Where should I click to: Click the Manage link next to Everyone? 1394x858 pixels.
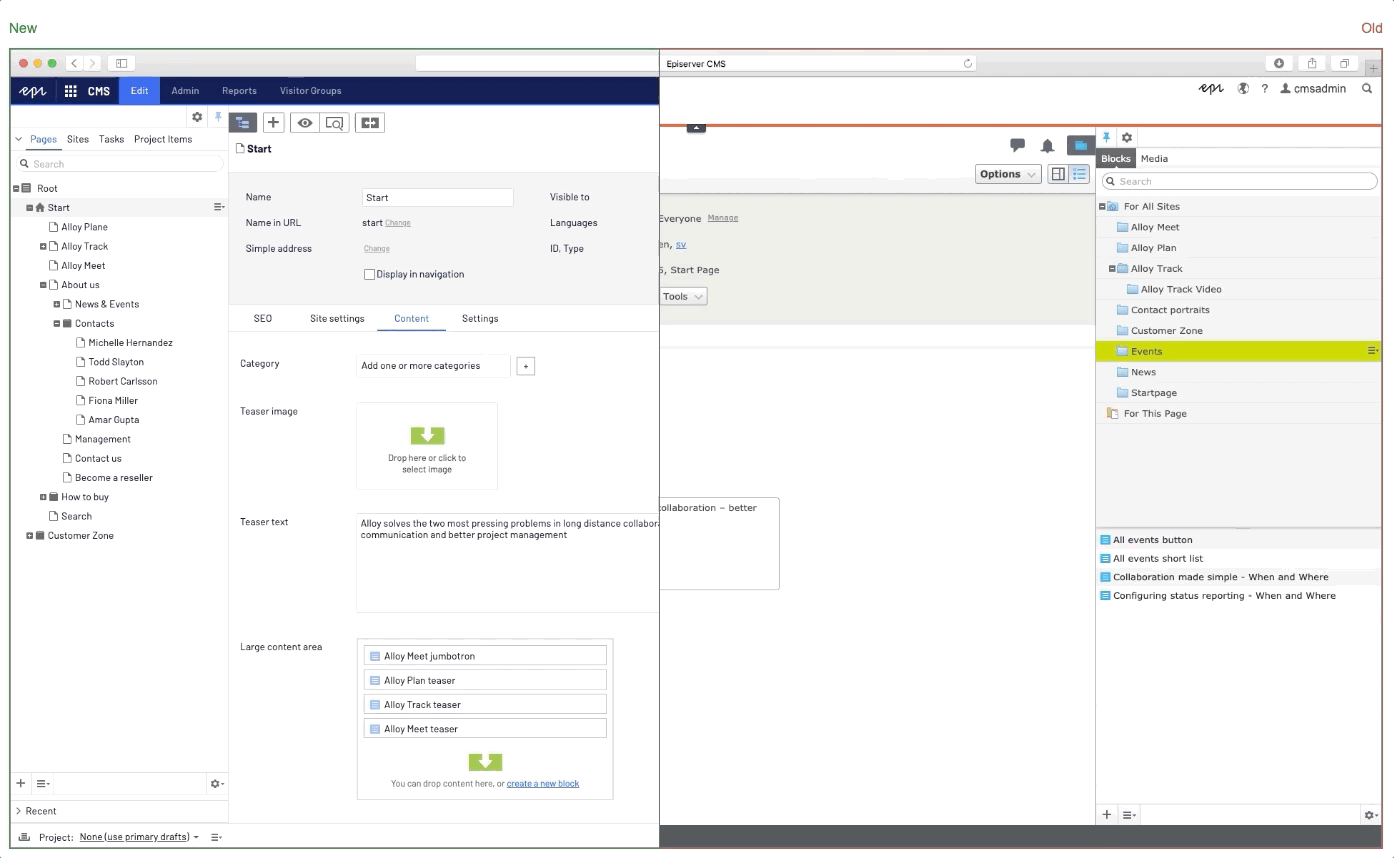click(x=722, y=218)
